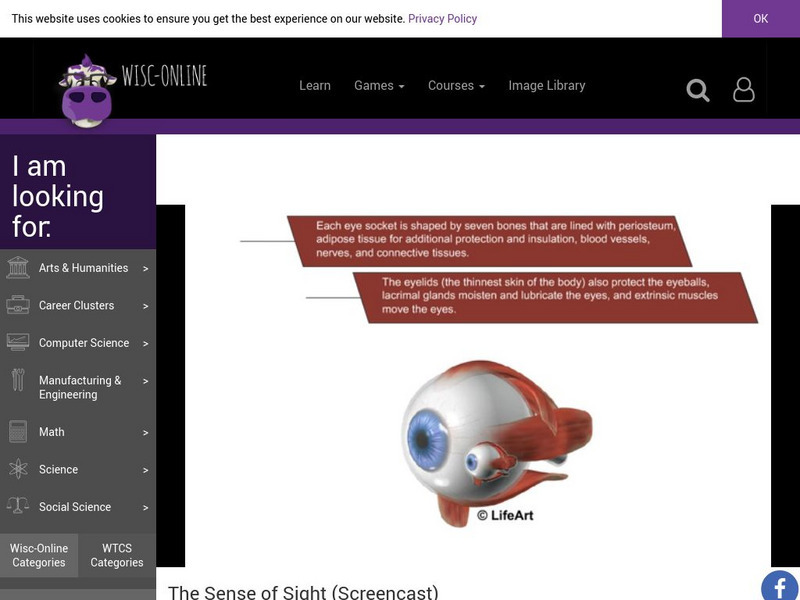
Task: Dismiss the cookie notice with OK
Action: tap(758, 18)
